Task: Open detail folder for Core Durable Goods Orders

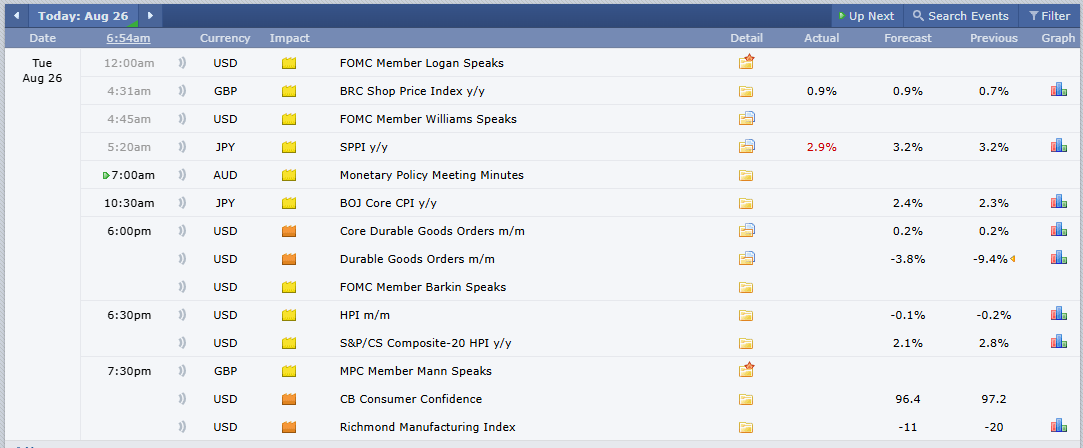Action: pos(747,231)
